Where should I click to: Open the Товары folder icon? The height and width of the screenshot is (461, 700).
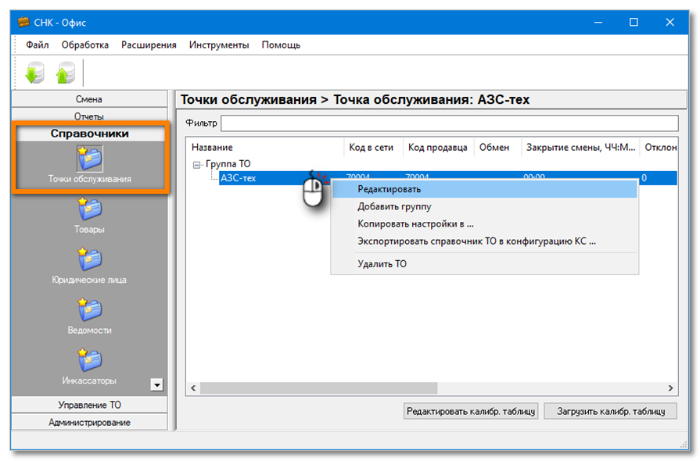[89, 209]
